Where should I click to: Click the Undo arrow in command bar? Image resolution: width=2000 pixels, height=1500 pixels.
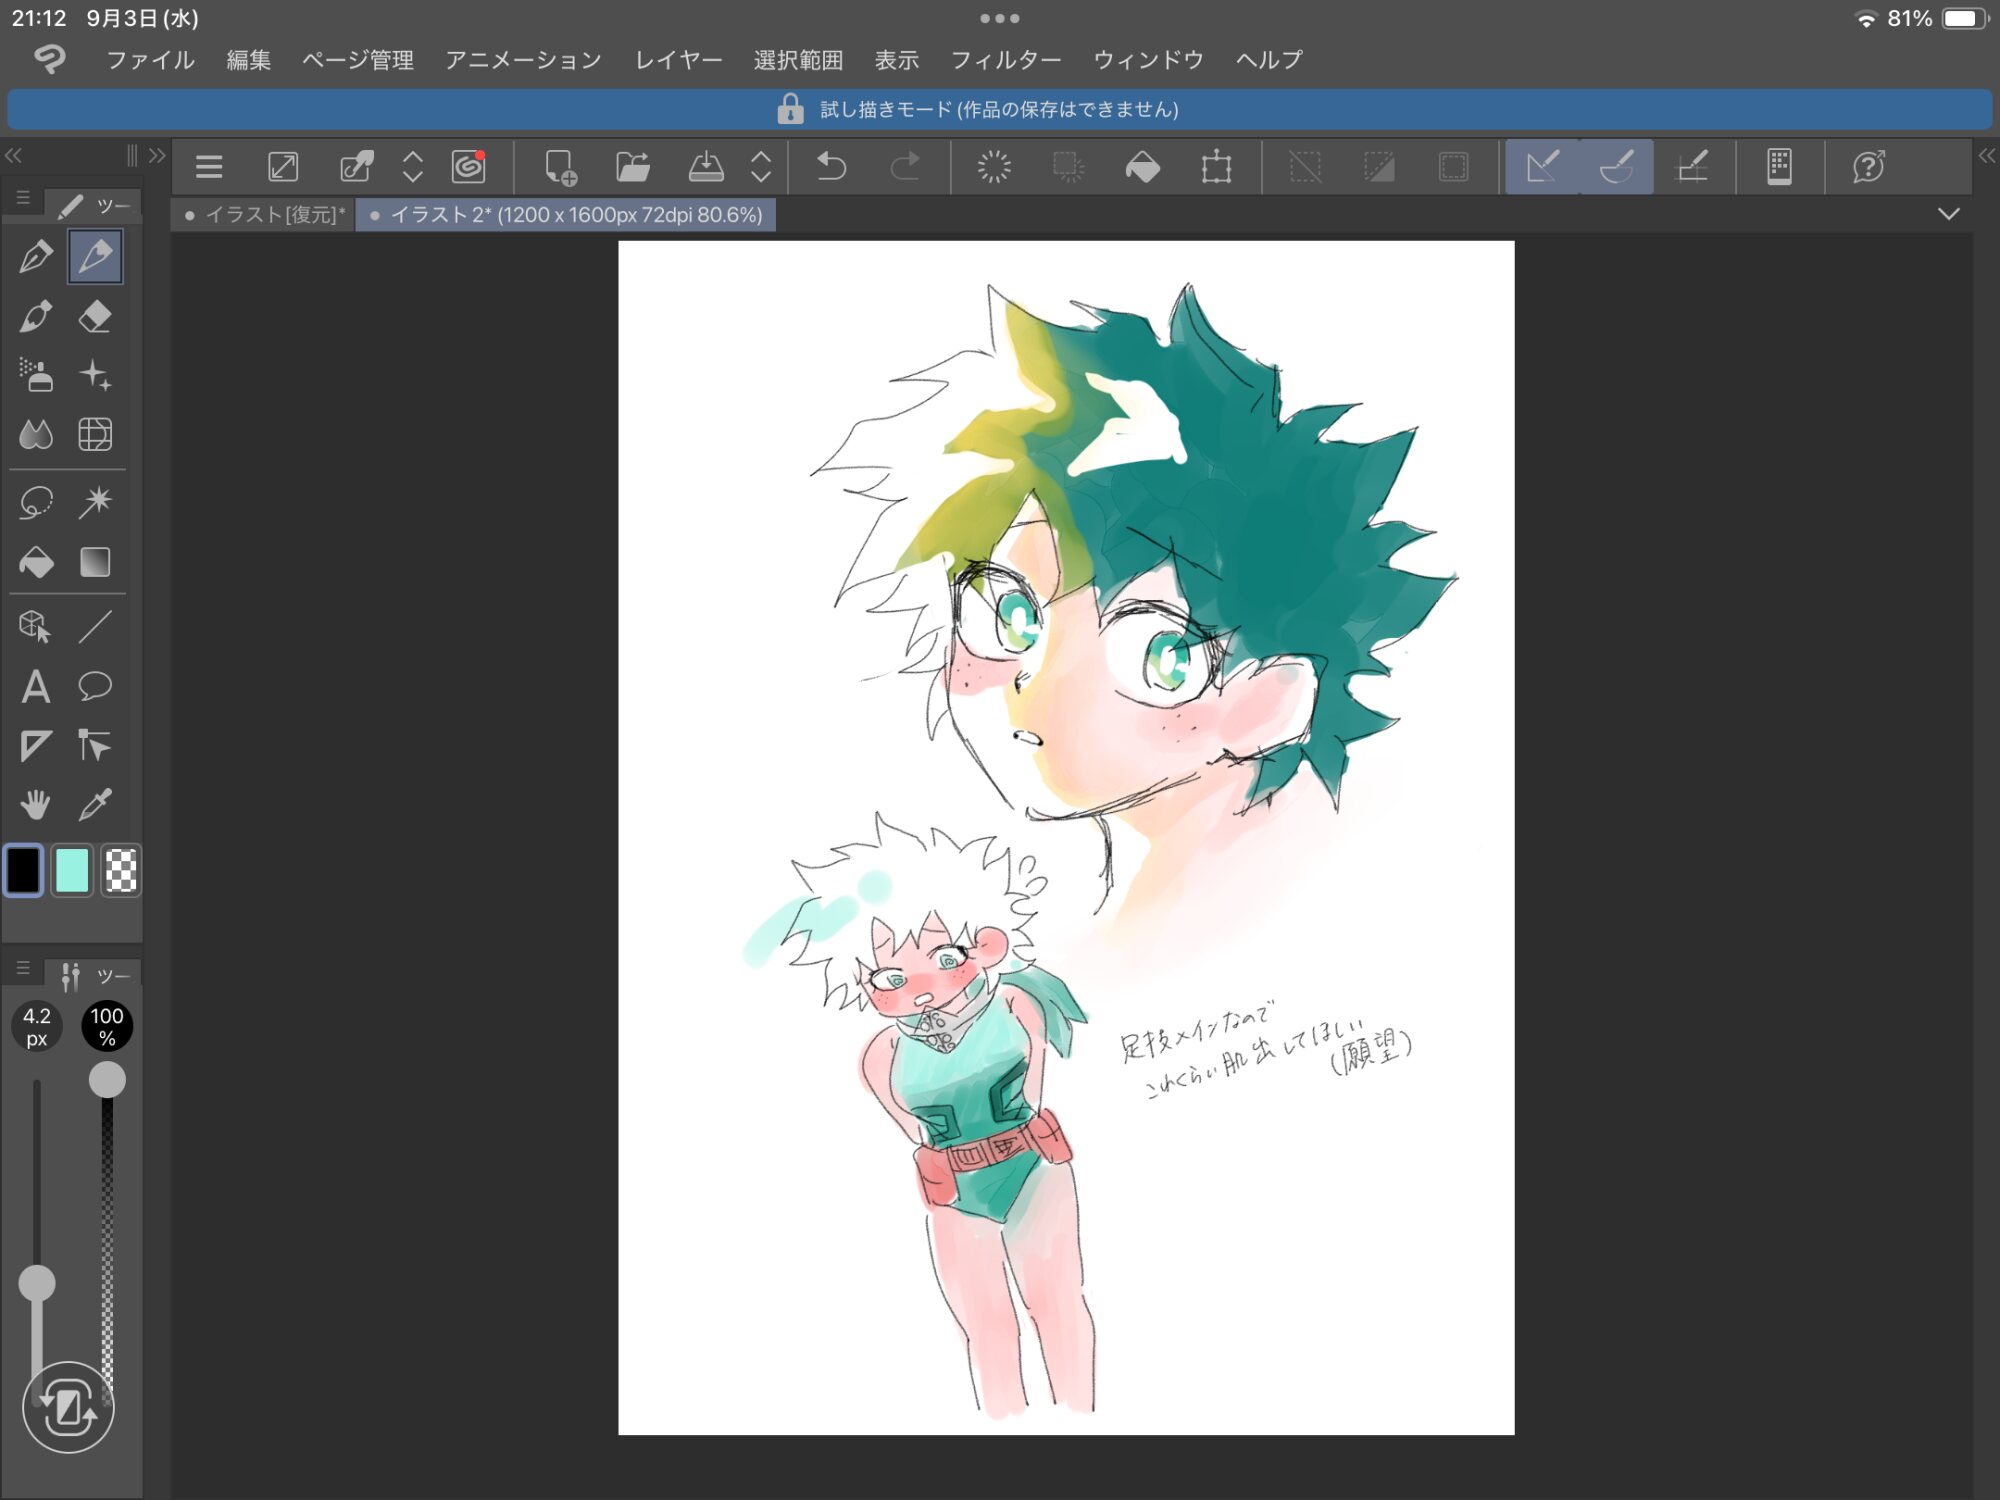[831, 166]
